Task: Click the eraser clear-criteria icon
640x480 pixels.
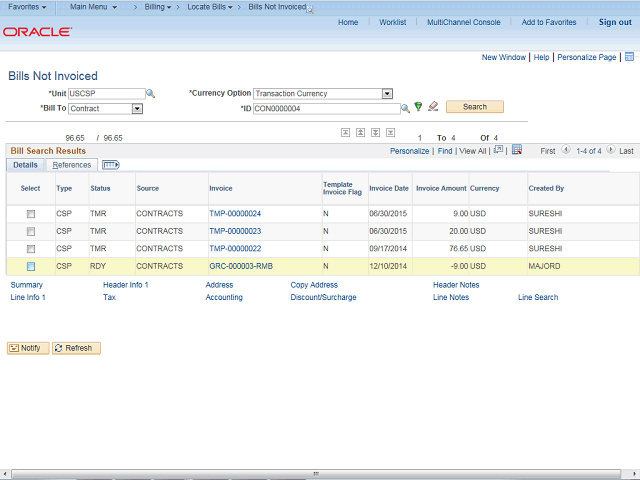Action: [x=433, y=107]
